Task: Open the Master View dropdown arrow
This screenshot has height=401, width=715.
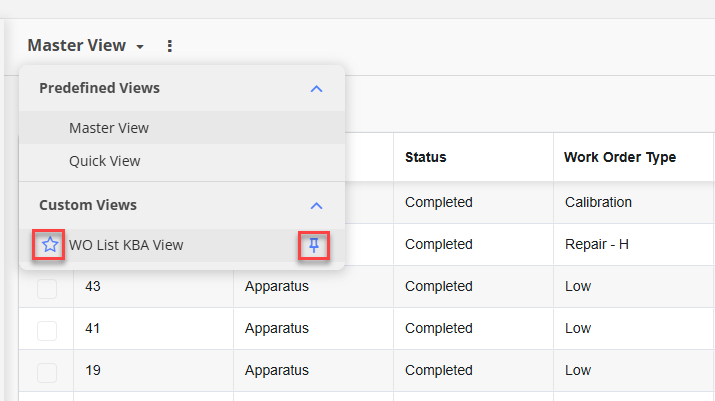Action: pyautogui.click(x=140, y=47)
